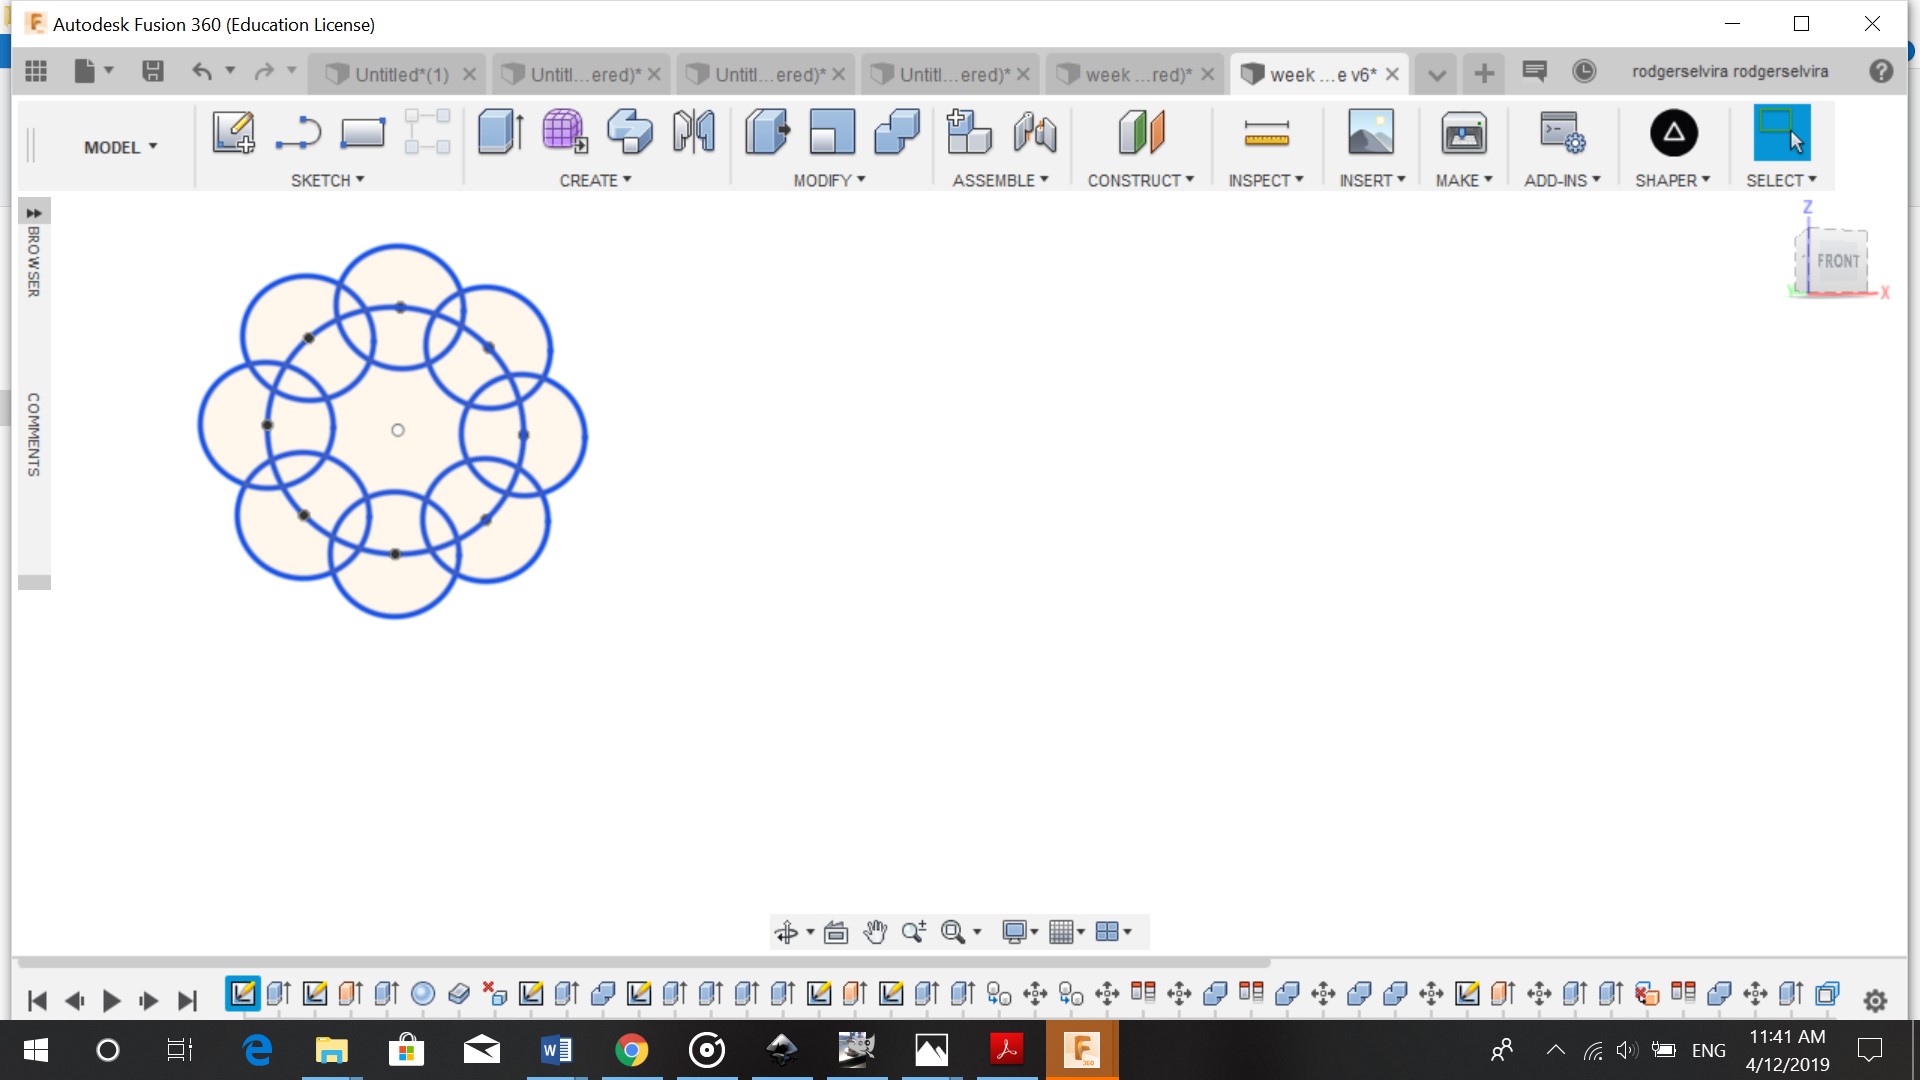Select the Extrude tool icon
Viewport: 1920px width, 1080px height.
500,132
